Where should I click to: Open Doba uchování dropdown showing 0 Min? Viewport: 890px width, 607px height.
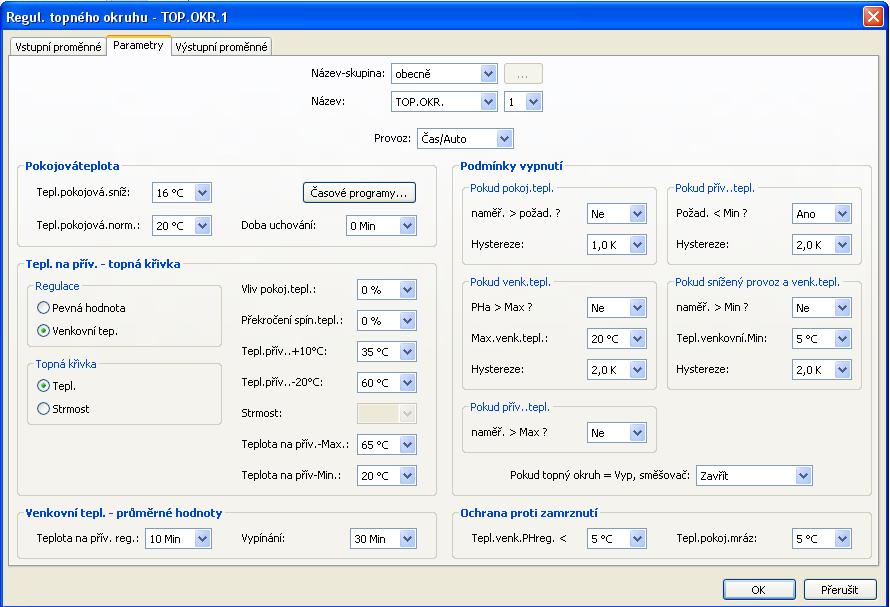point(381,225)
